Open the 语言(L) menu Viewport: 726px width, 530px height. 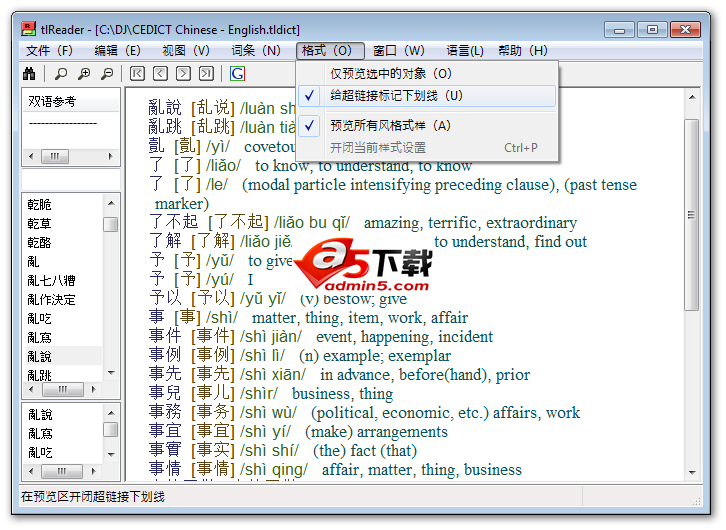click(x=465, y=50)
